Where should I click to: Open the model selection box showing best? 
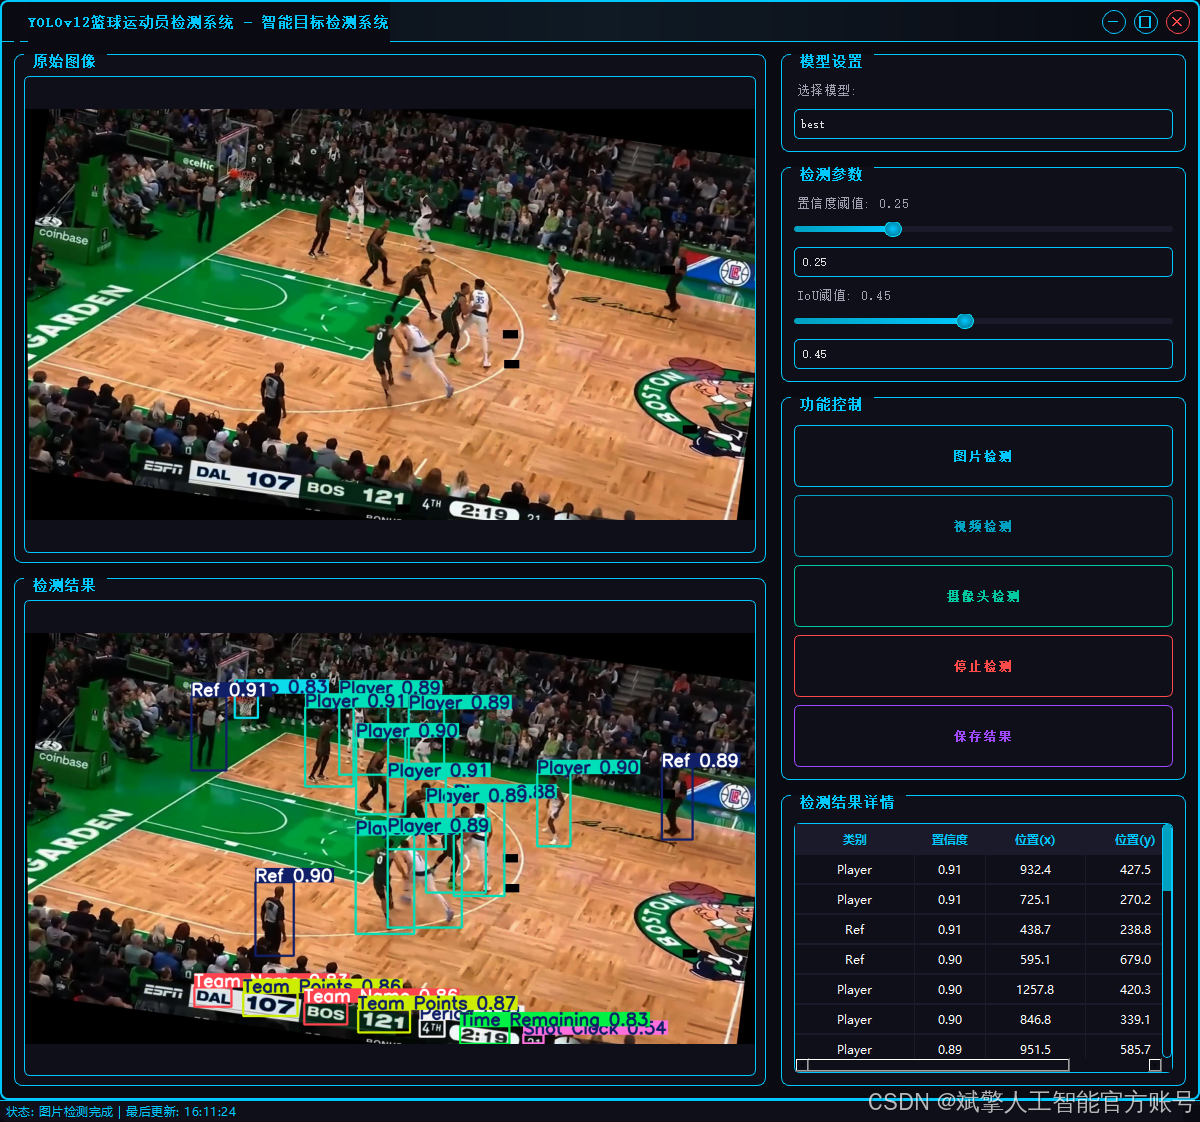(x=983, y=124)
